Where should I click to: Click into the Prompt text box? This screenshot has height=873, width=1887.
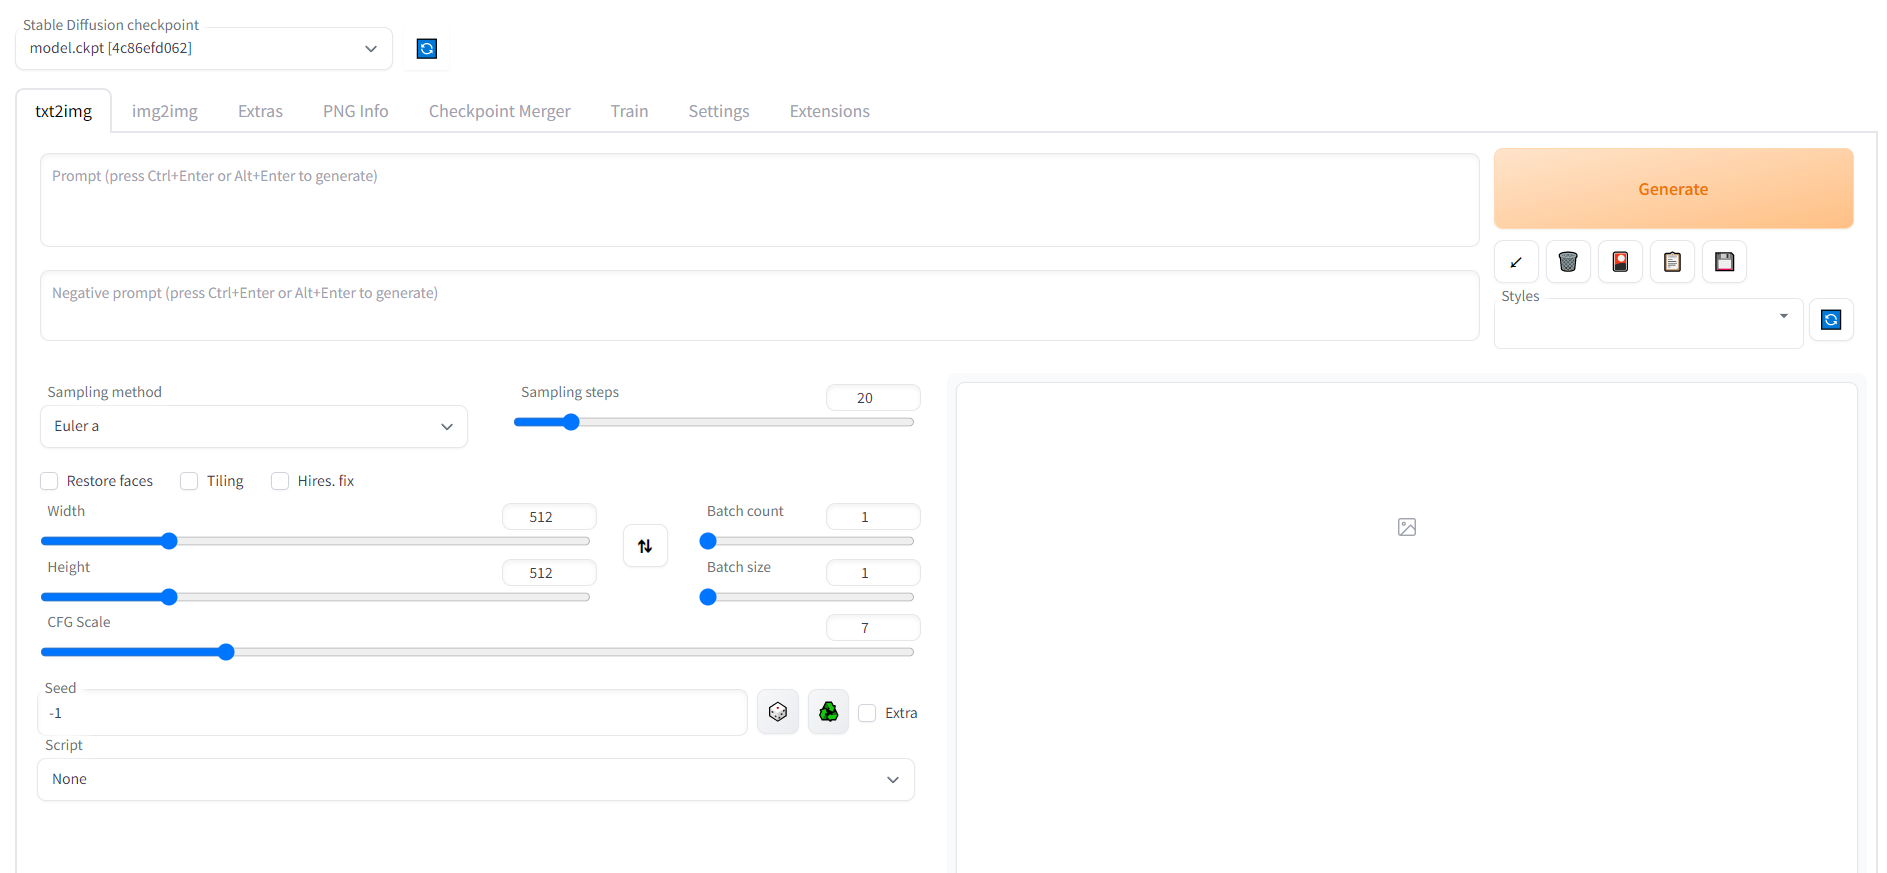(760, 200)
